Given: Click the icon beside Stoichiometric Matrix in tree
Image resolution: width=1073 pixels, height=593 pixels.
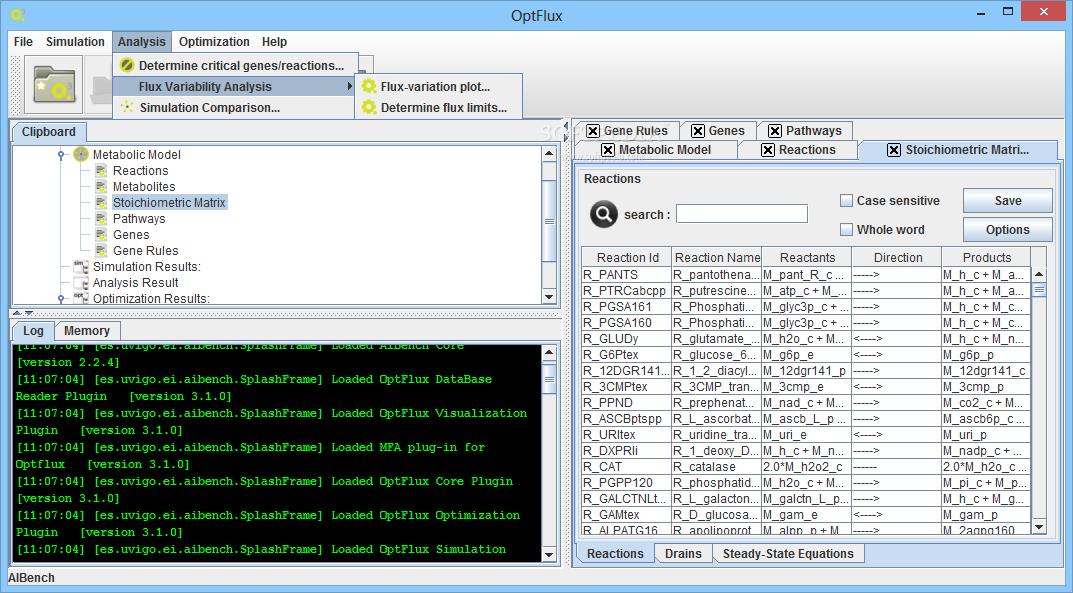Looking at the screenshot, I should pos(101,202).
